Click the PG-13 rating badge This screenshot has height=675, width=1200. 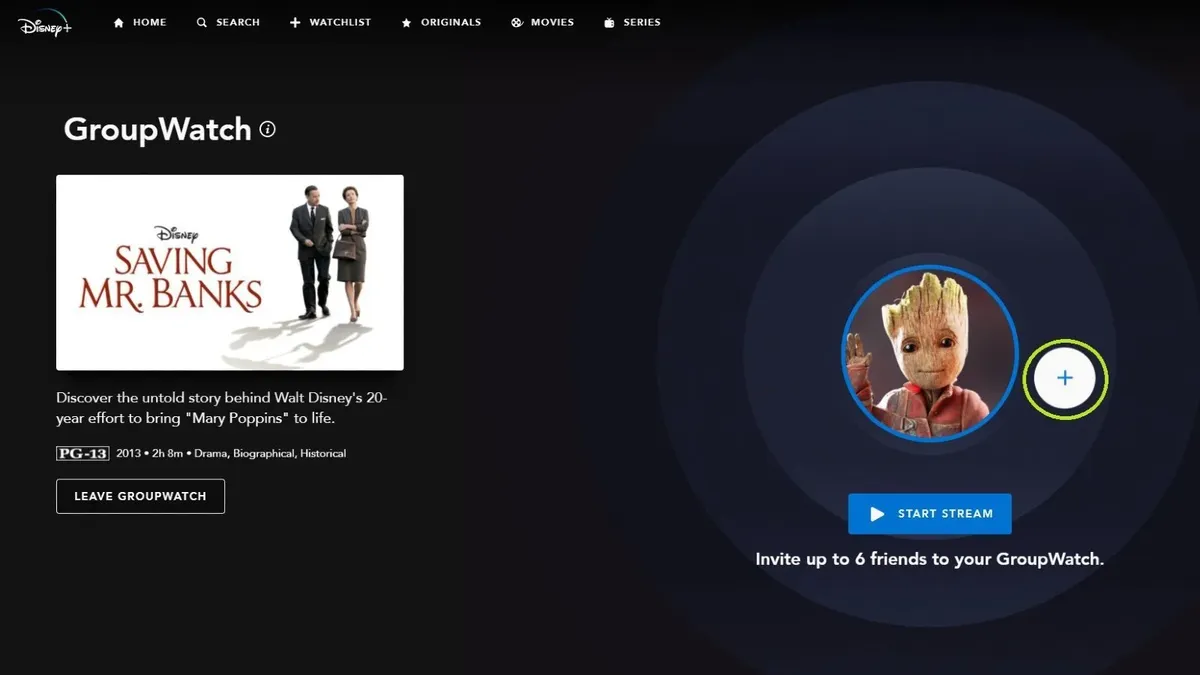pos(82,453)
